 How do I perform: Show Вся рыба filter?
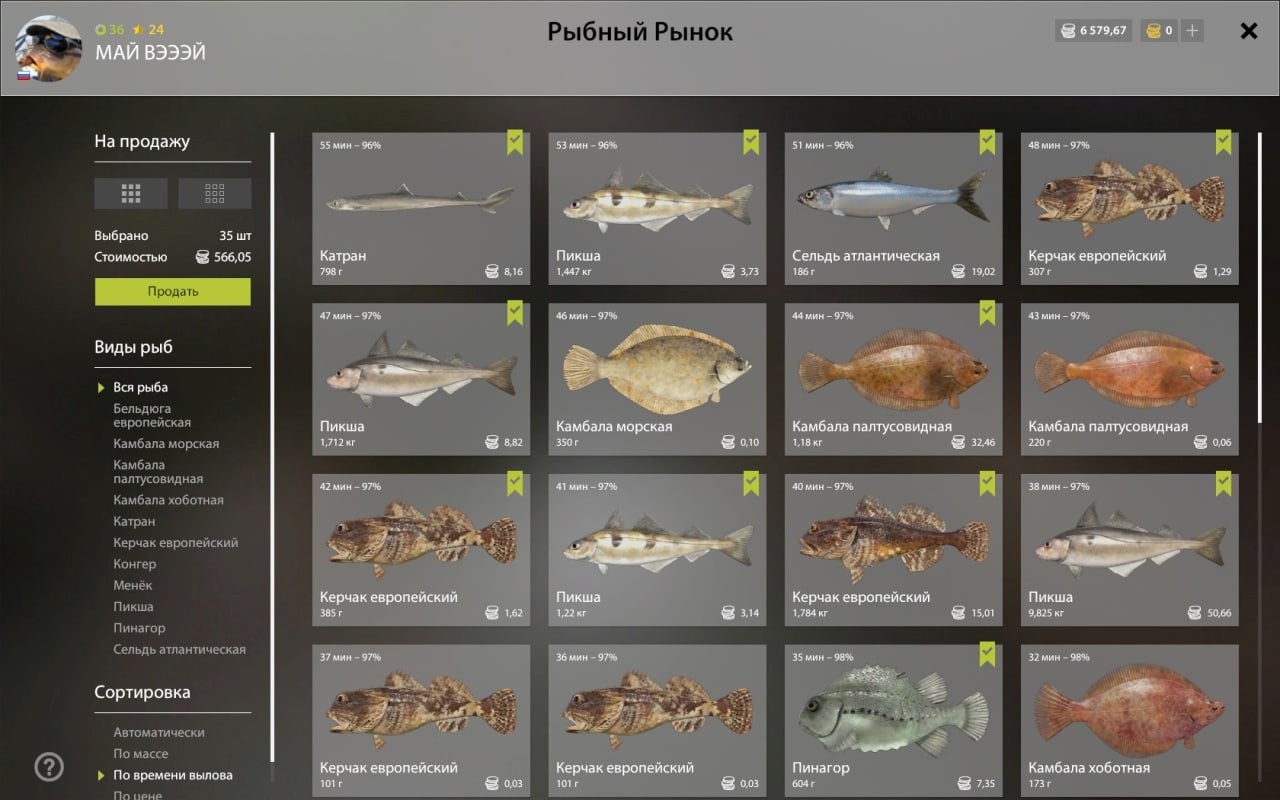point(140,387)
